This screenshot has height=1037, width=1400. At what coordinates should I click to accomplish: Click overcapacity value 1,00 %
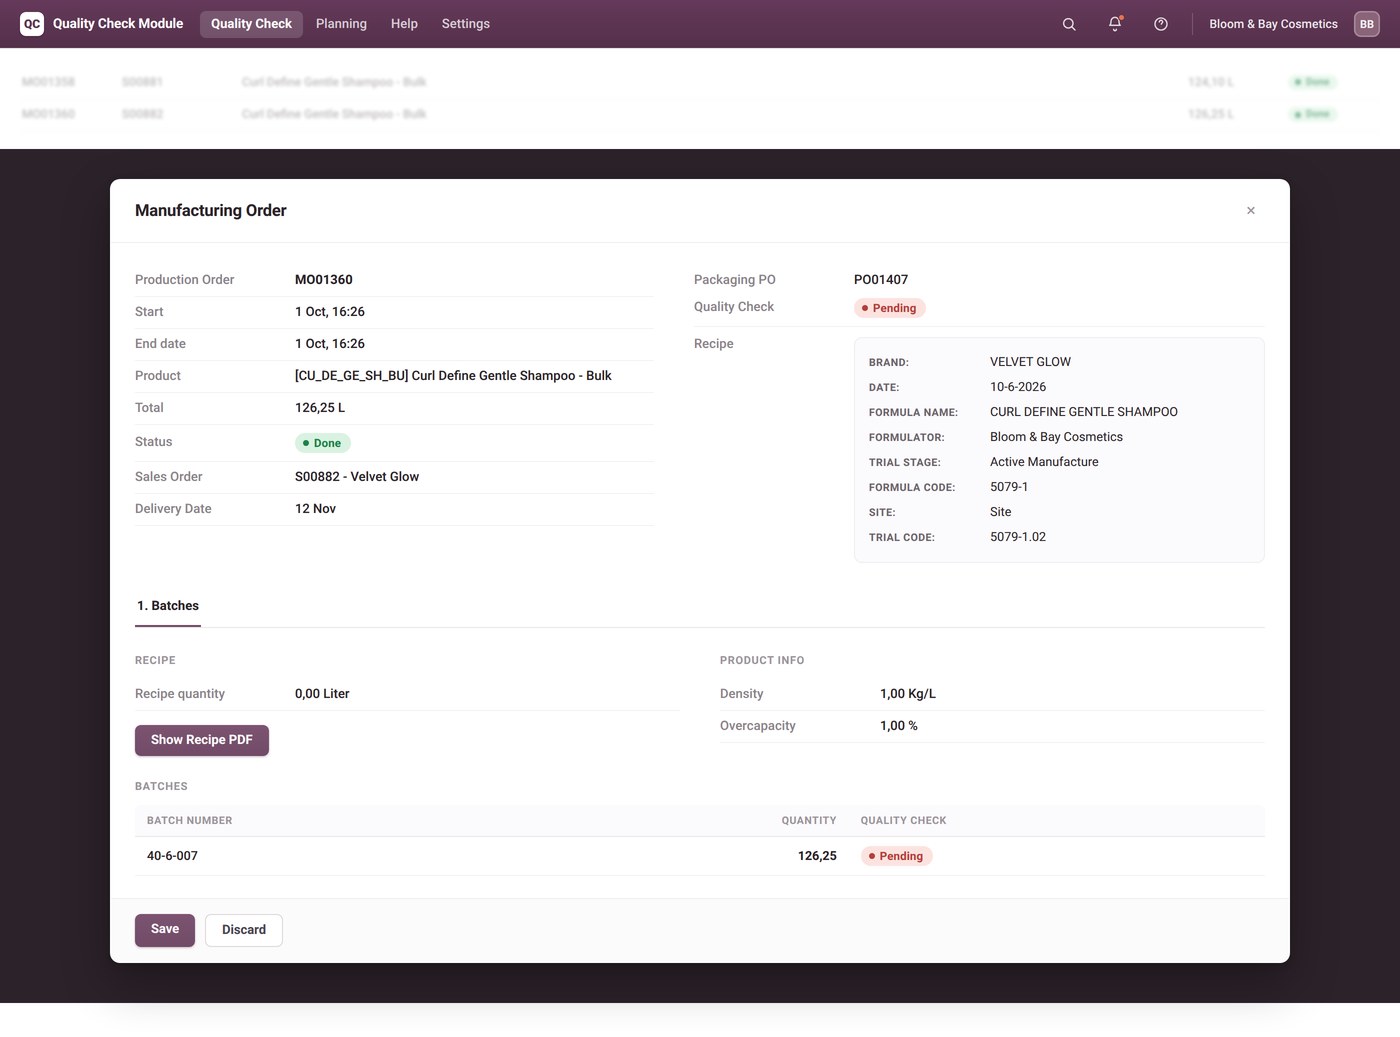899,726
